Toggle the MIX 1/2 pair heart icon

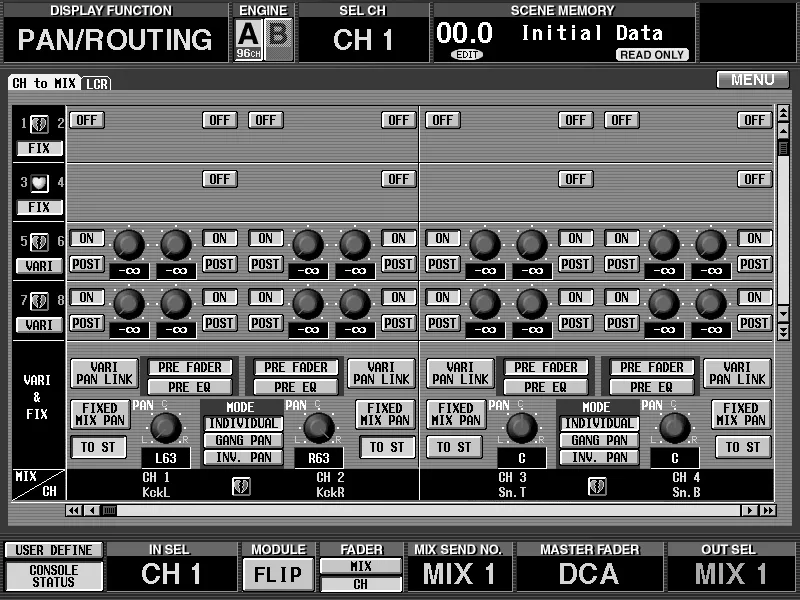point(39,123)
